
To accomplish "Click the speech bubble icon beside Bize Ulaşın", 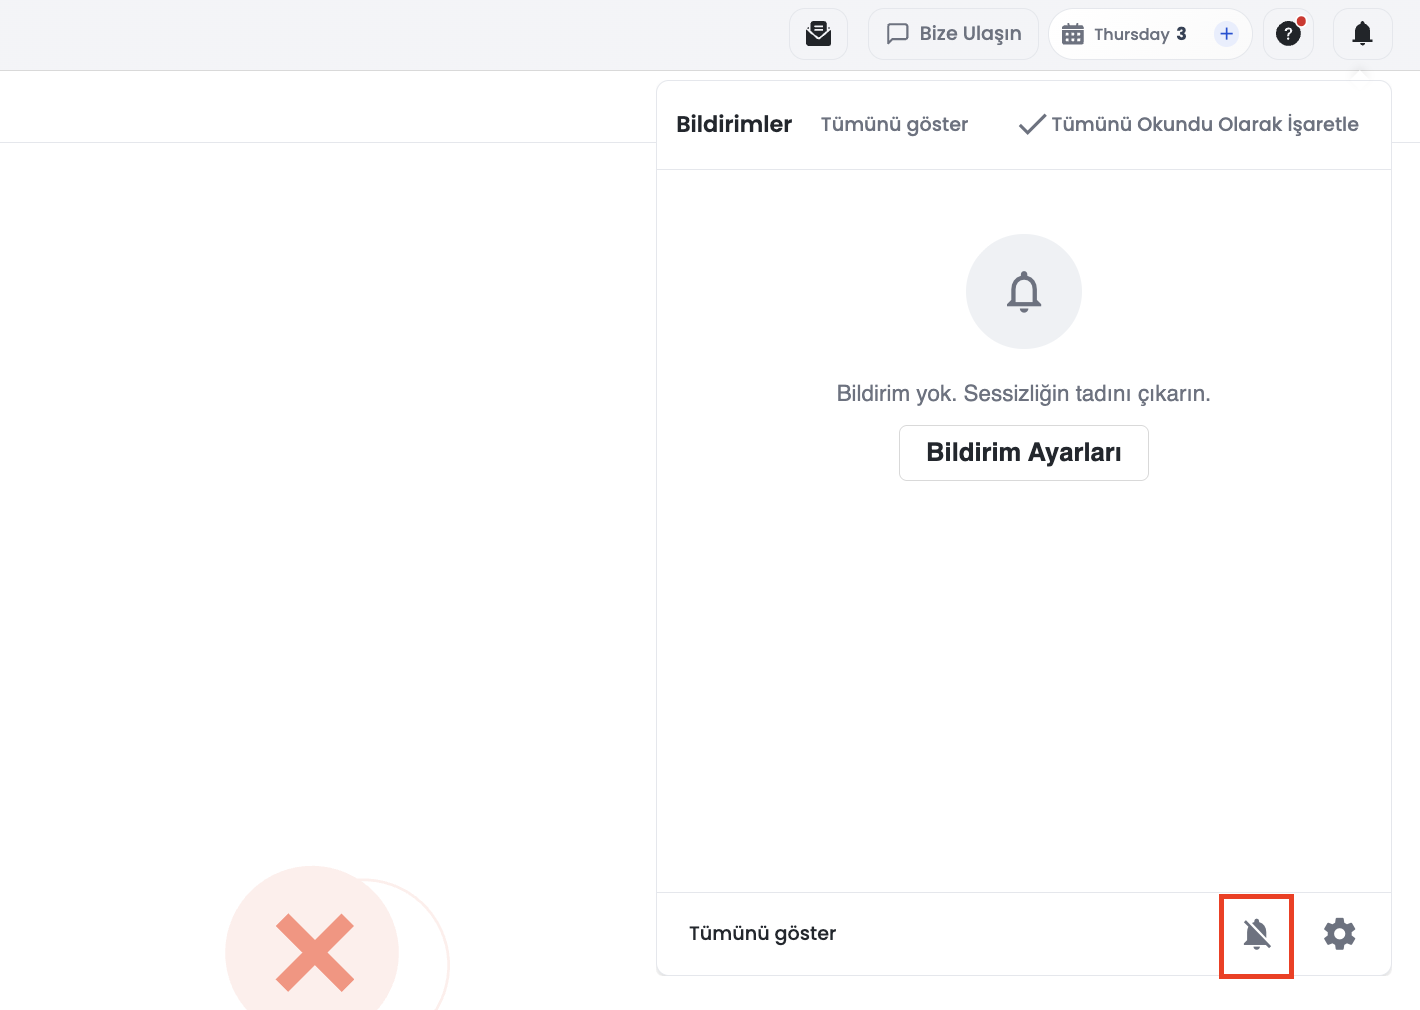I will (898, 34).
